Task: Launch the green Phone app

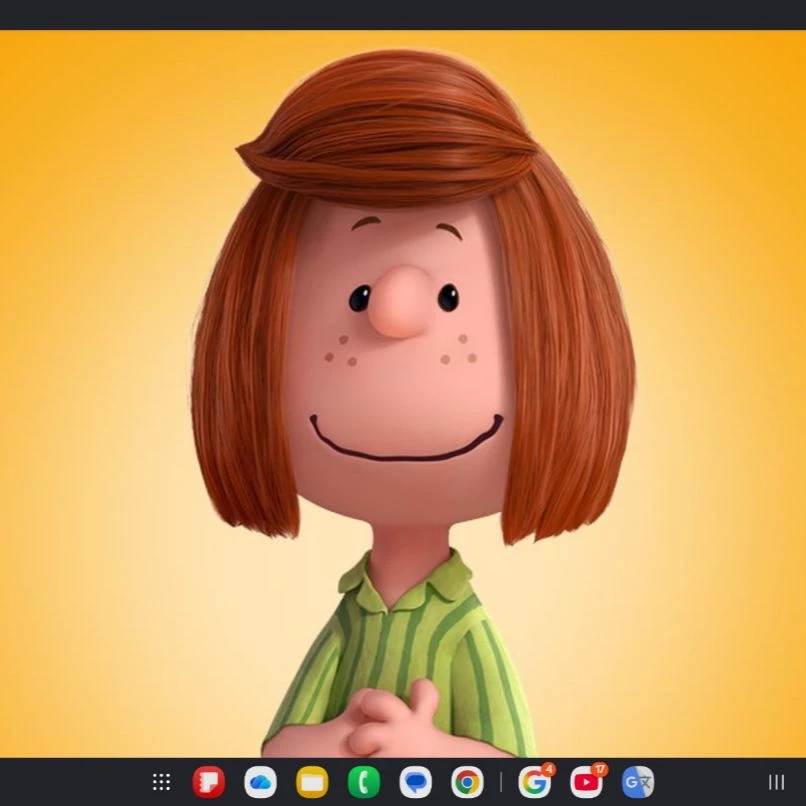Action: coord(364,782)
